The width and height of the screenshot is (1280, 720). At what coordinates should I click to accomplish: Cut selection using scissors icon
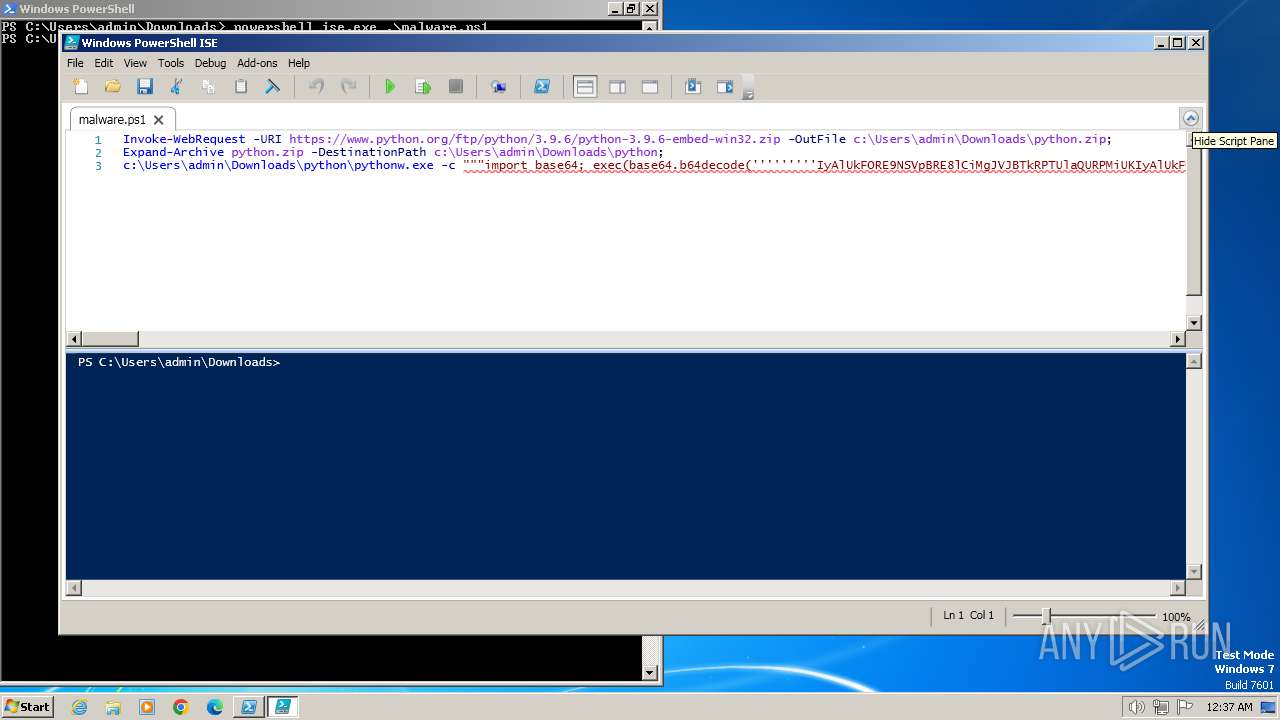tap(177, 87)
